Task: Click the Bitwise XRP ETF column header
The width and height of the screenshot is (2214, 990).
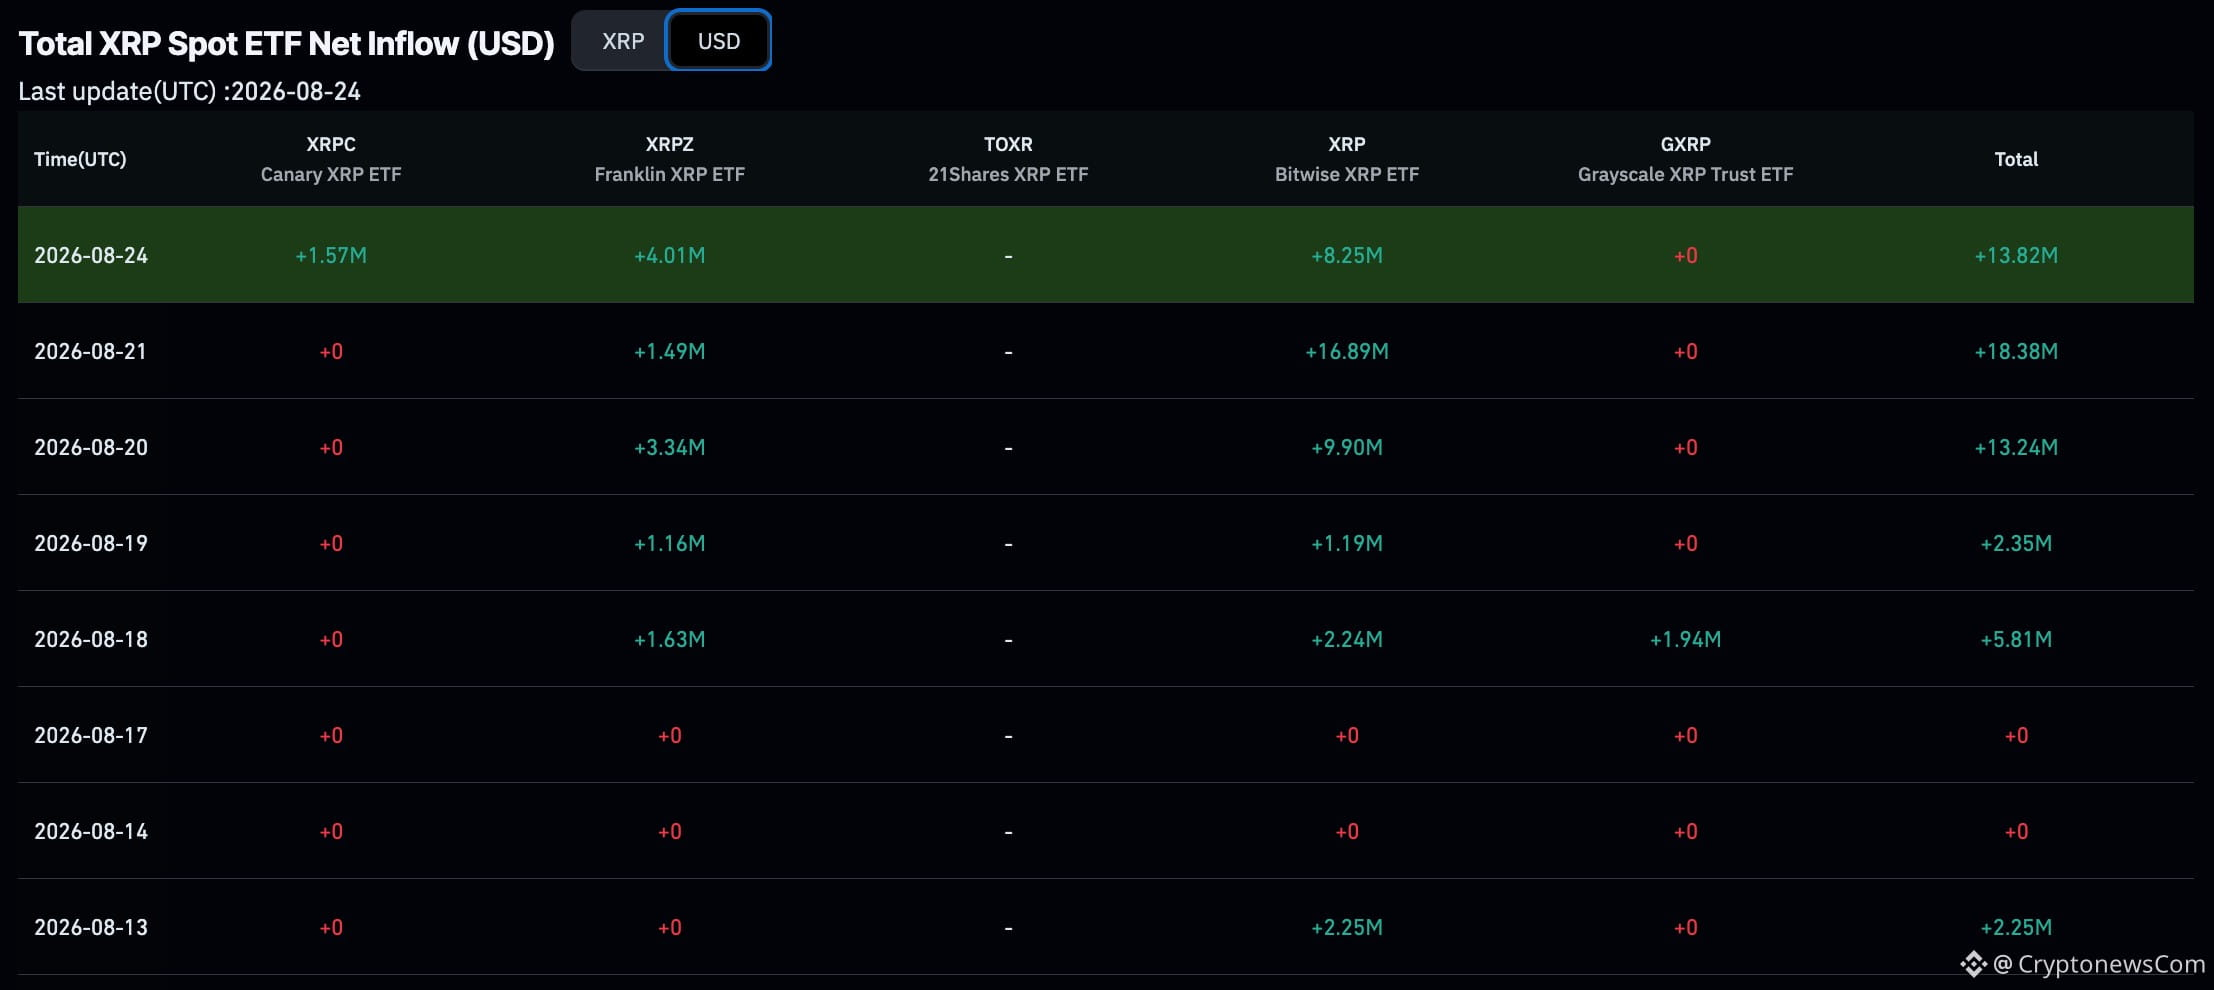Action: (1347, 159)
